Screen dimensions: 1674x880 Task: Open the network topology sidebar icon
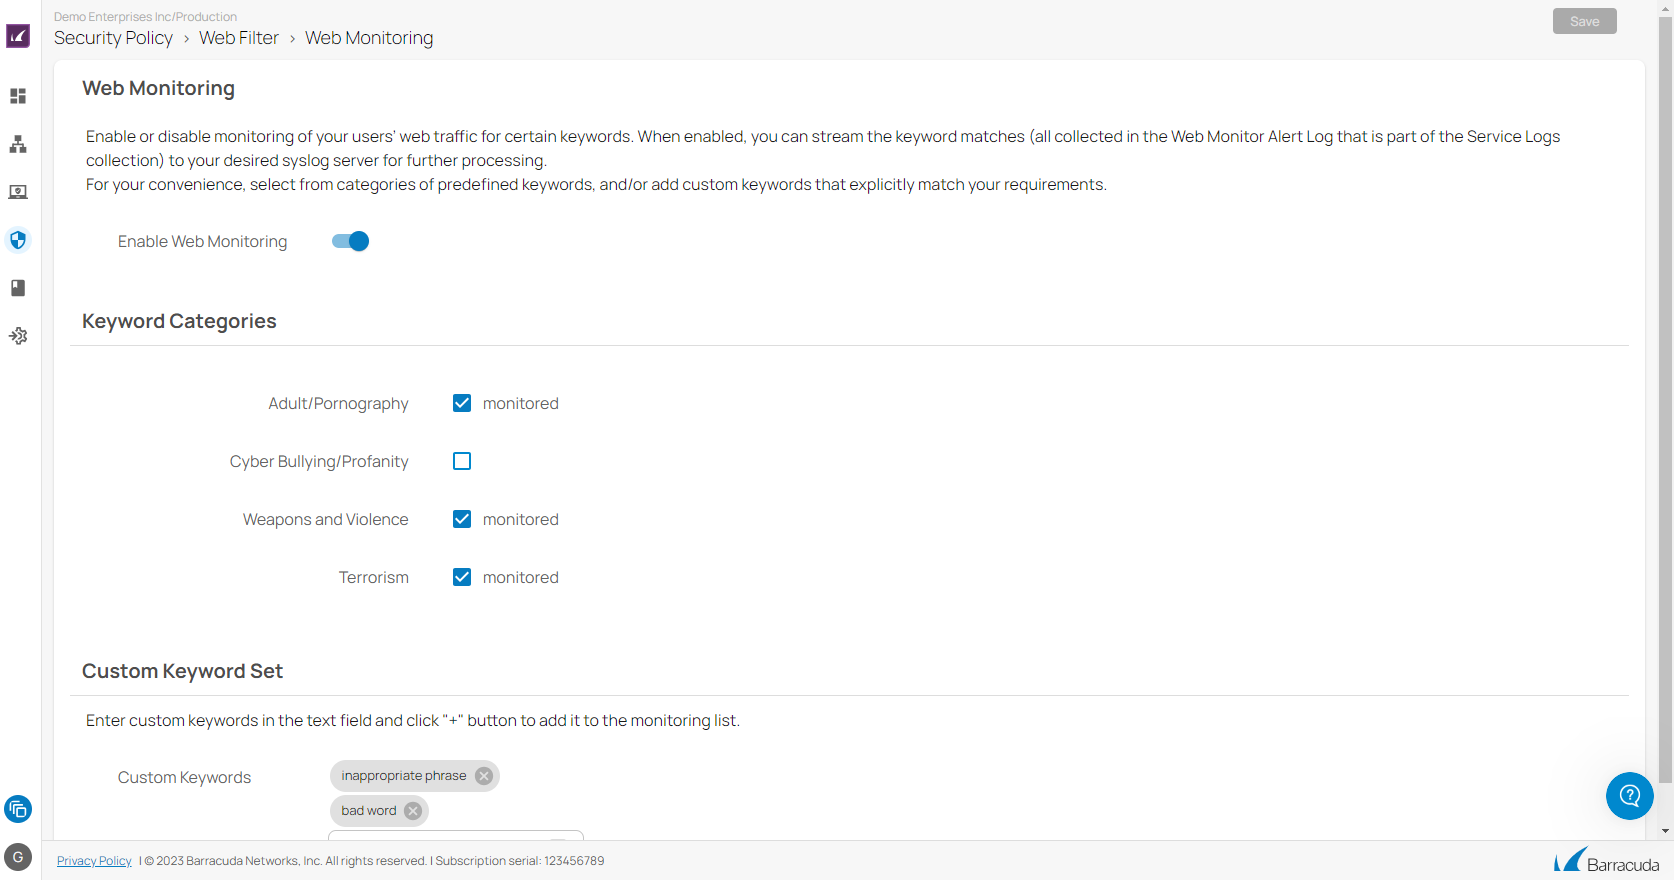18,144
